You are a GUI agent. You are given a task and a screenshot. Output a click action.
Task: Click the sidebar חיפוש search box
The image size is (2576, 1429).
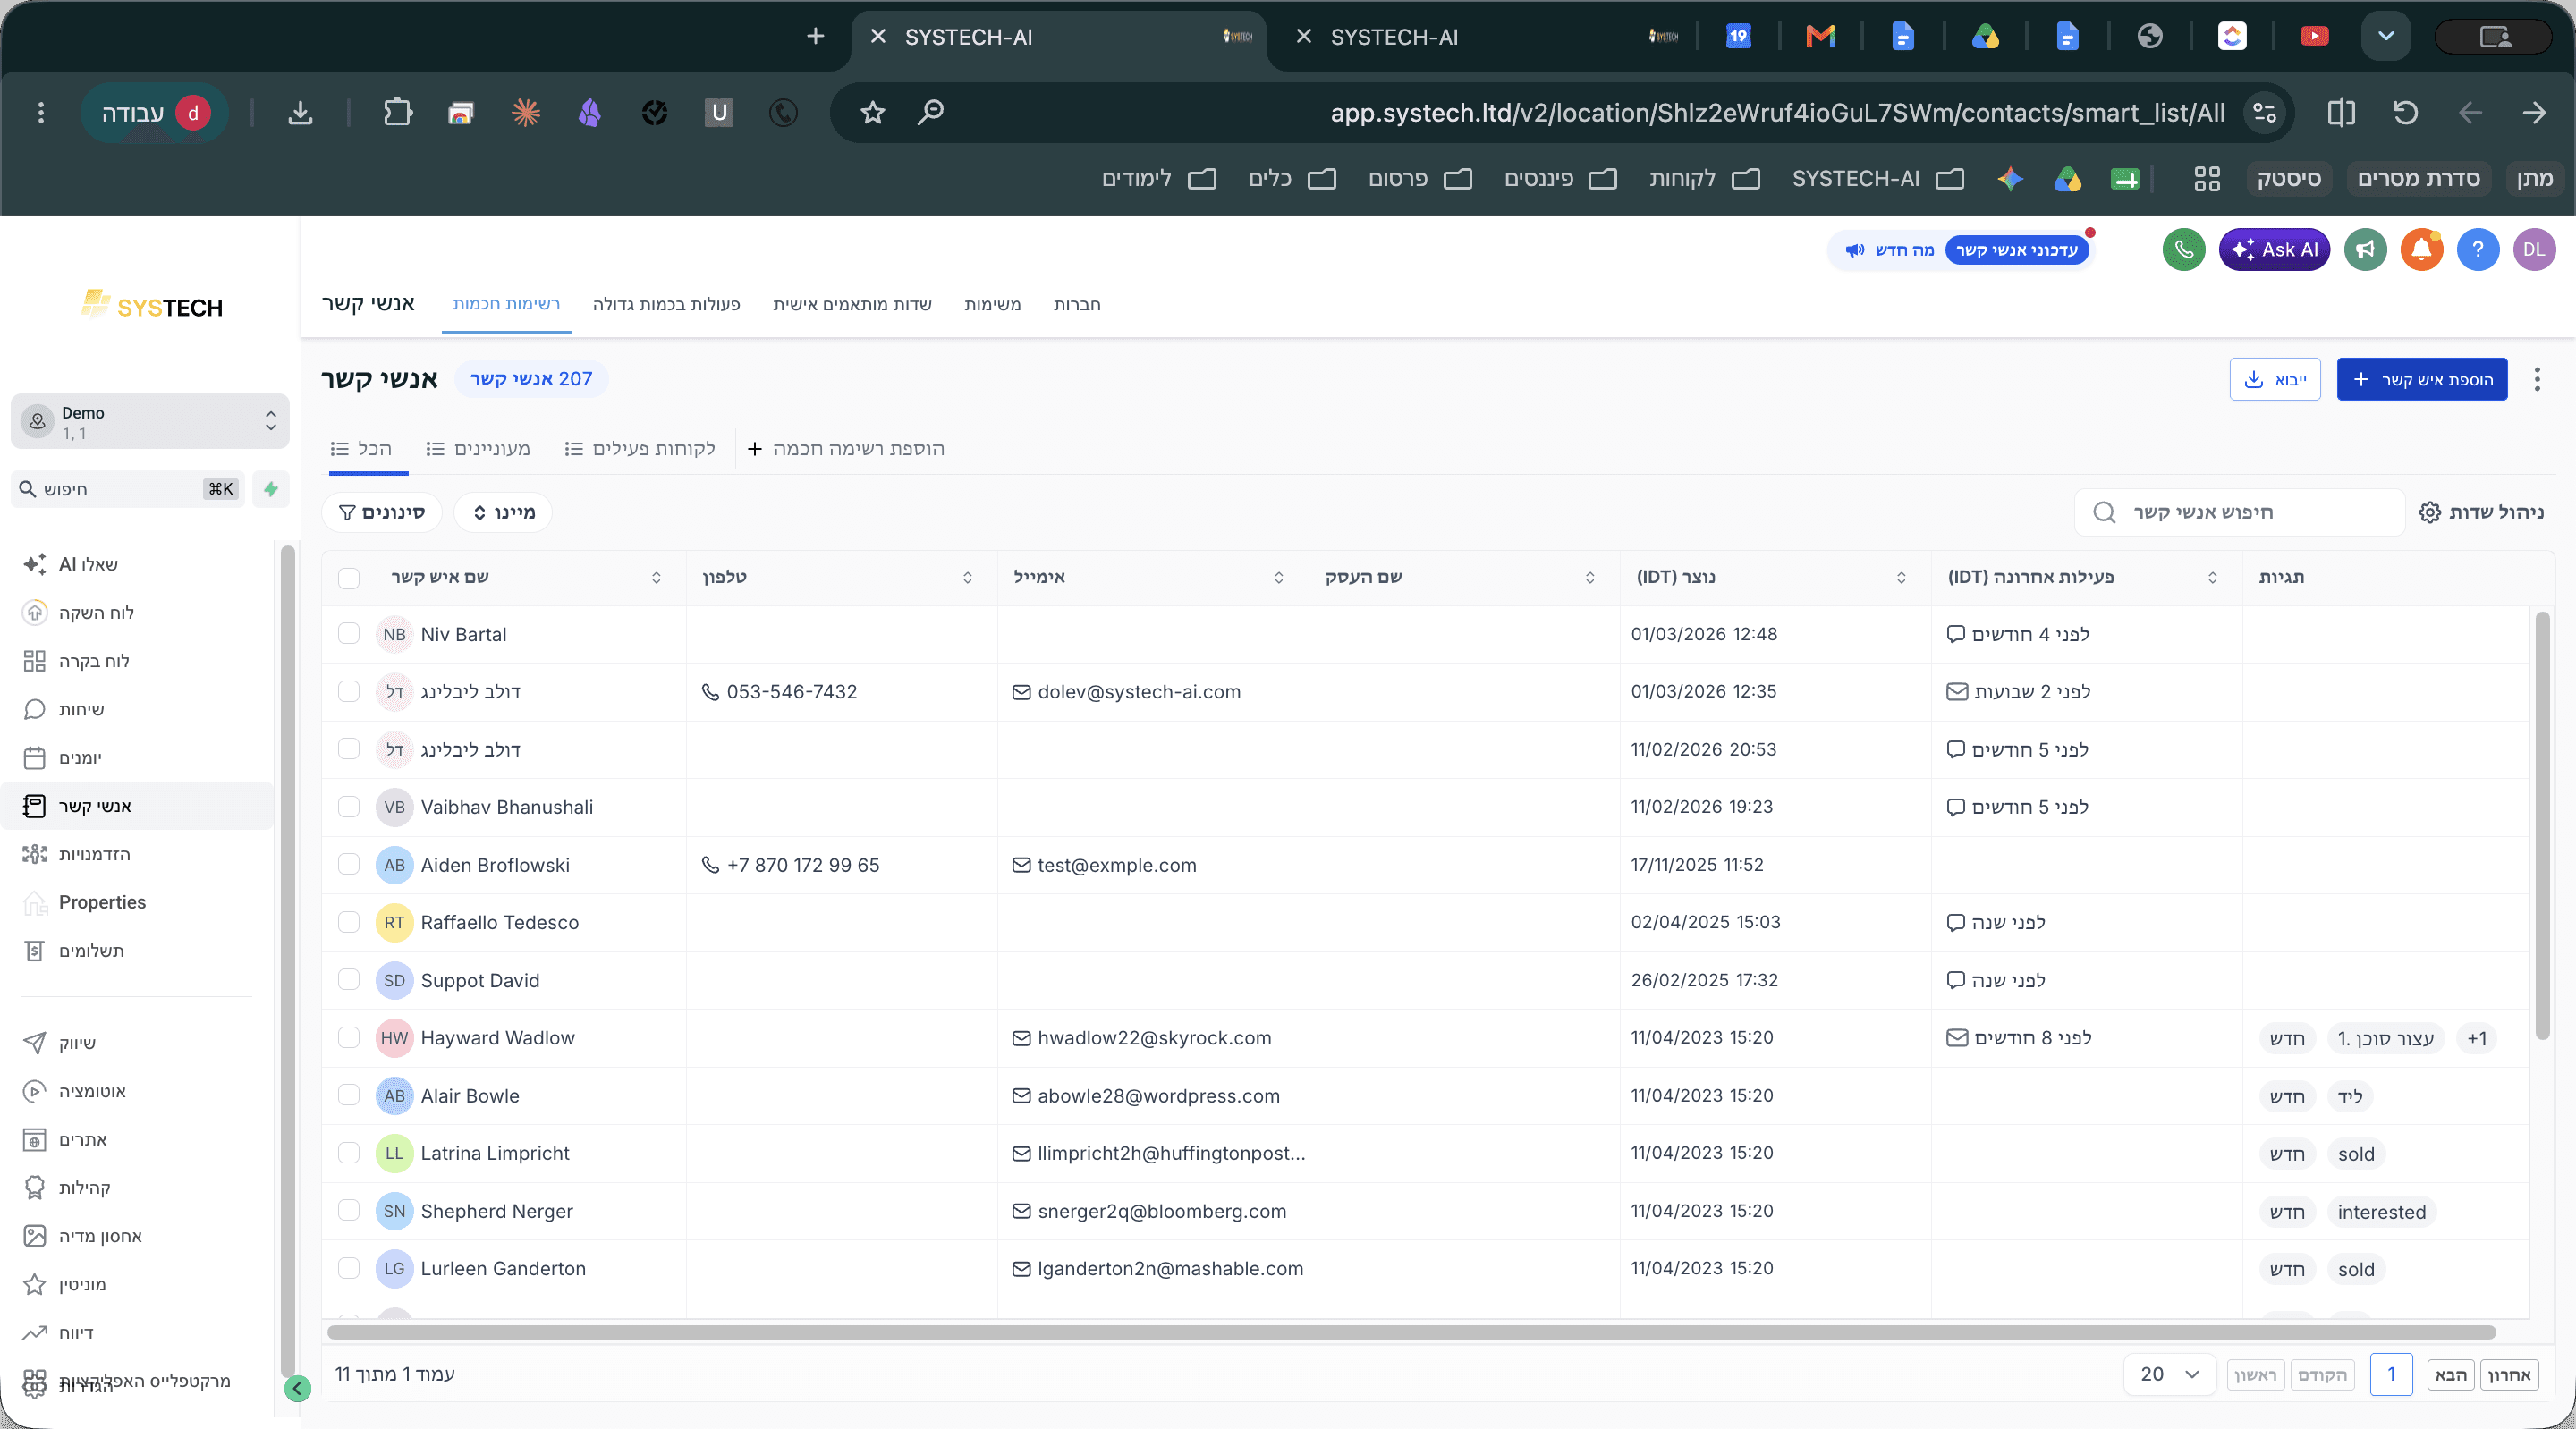[128, 489]
